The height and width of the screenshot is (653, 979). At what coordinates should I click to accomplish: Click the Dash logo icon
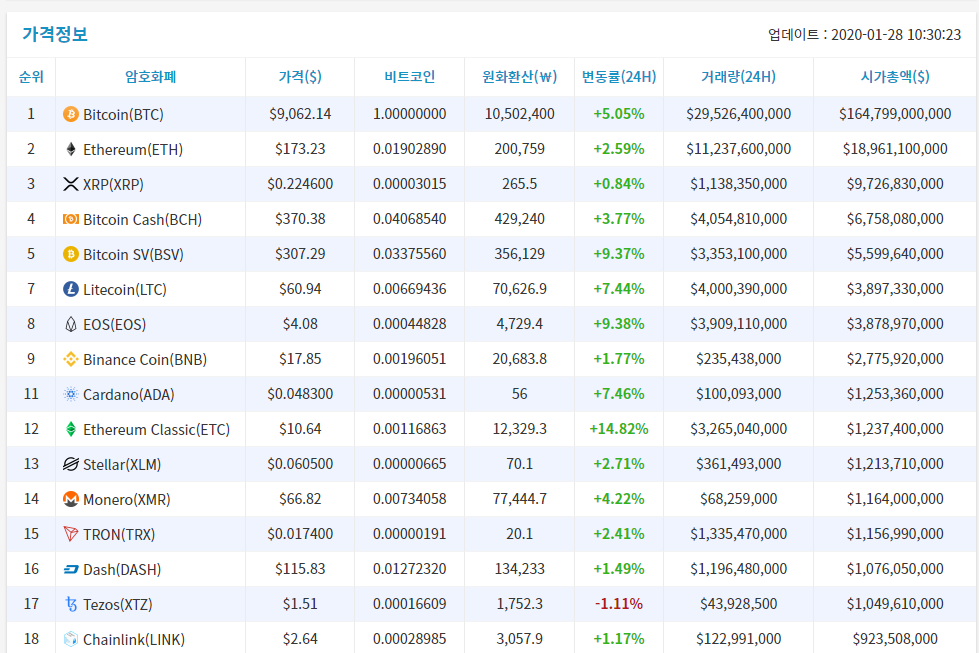(x=71, y=569)
